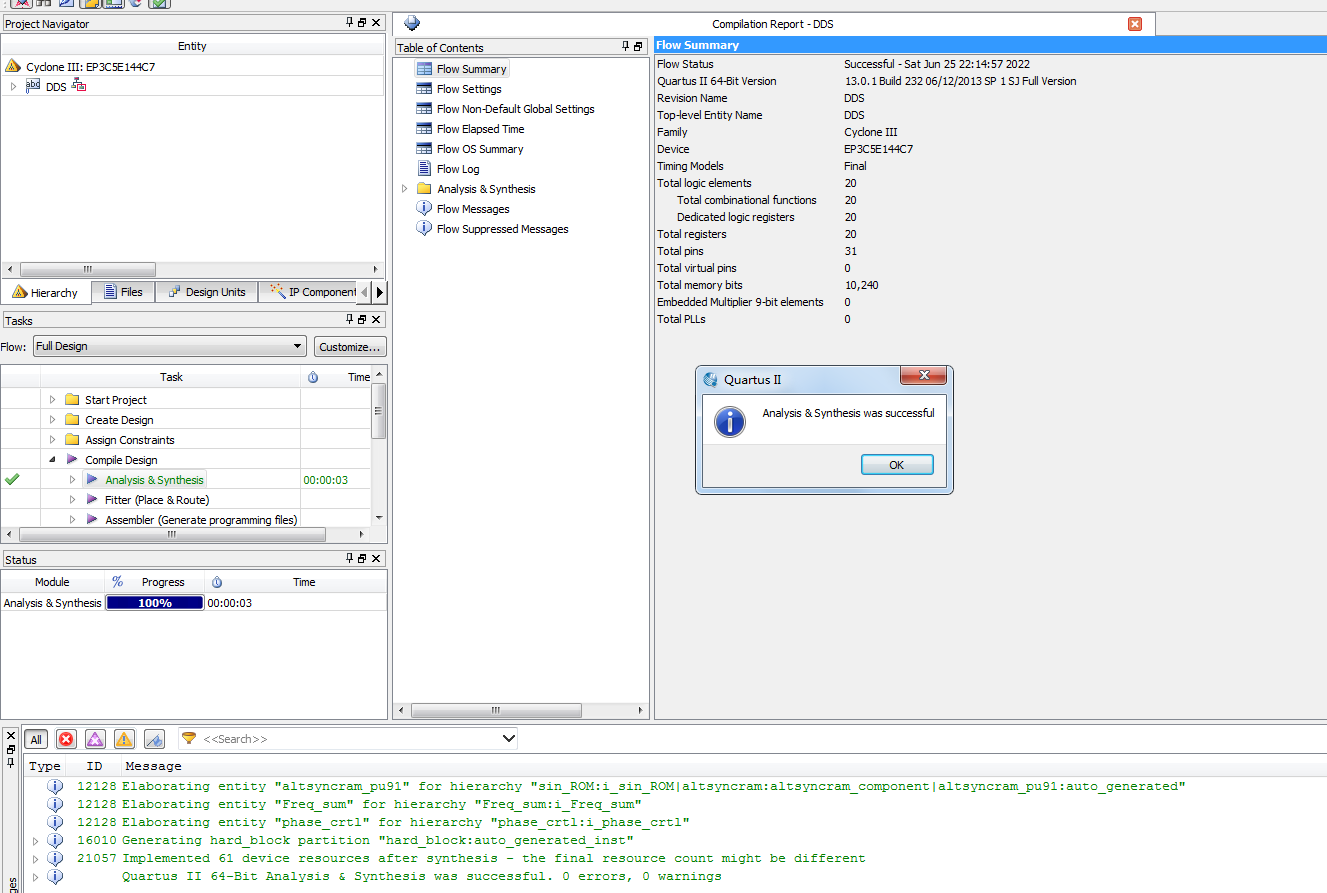Expand Analysis & Synthesis folder in Table of Contents
This screenshot has height=893, width=1327.
405,189
